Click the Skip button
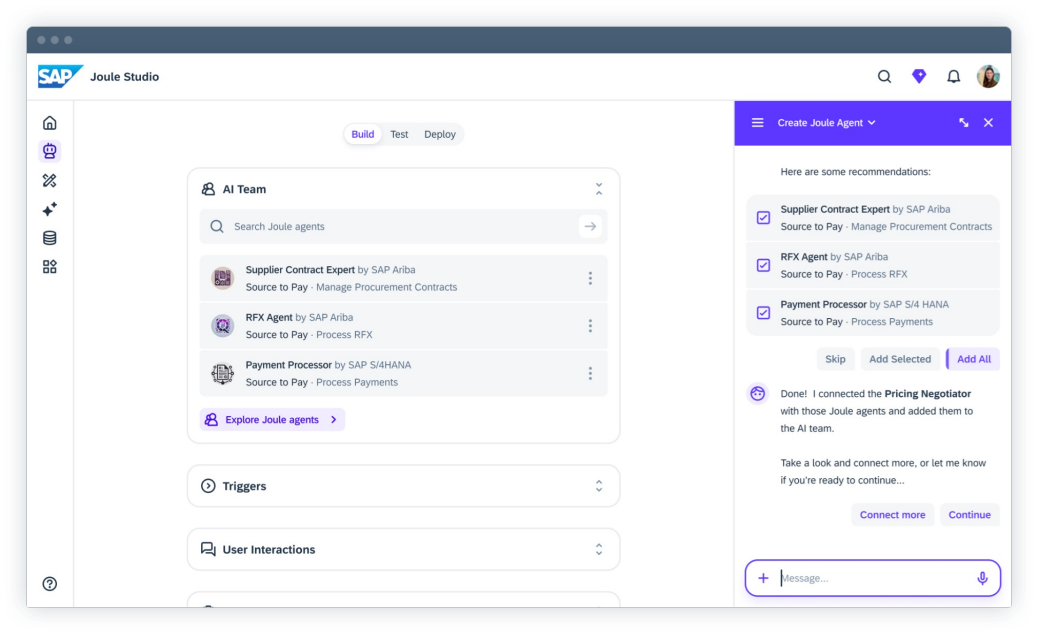Viewport: 1038px width, 634px height. coord(835,359)
